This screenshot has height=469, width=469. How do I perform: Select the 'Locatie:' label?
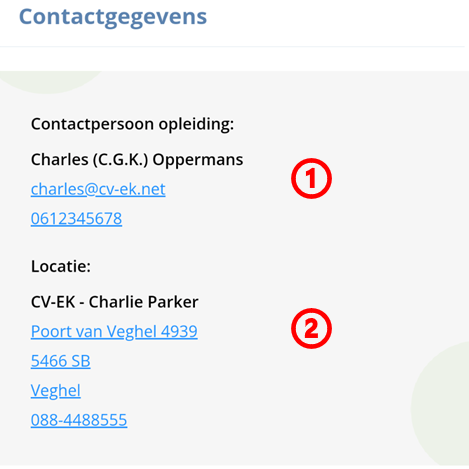coord(61,266)
